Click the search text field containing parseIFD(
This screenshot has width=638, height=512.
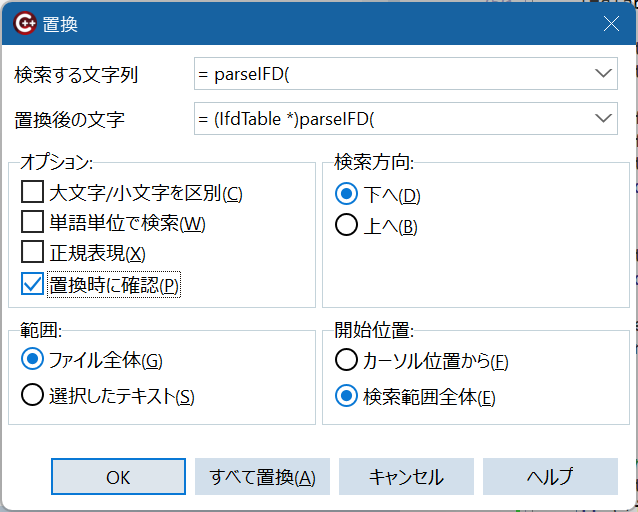(390, 73)
